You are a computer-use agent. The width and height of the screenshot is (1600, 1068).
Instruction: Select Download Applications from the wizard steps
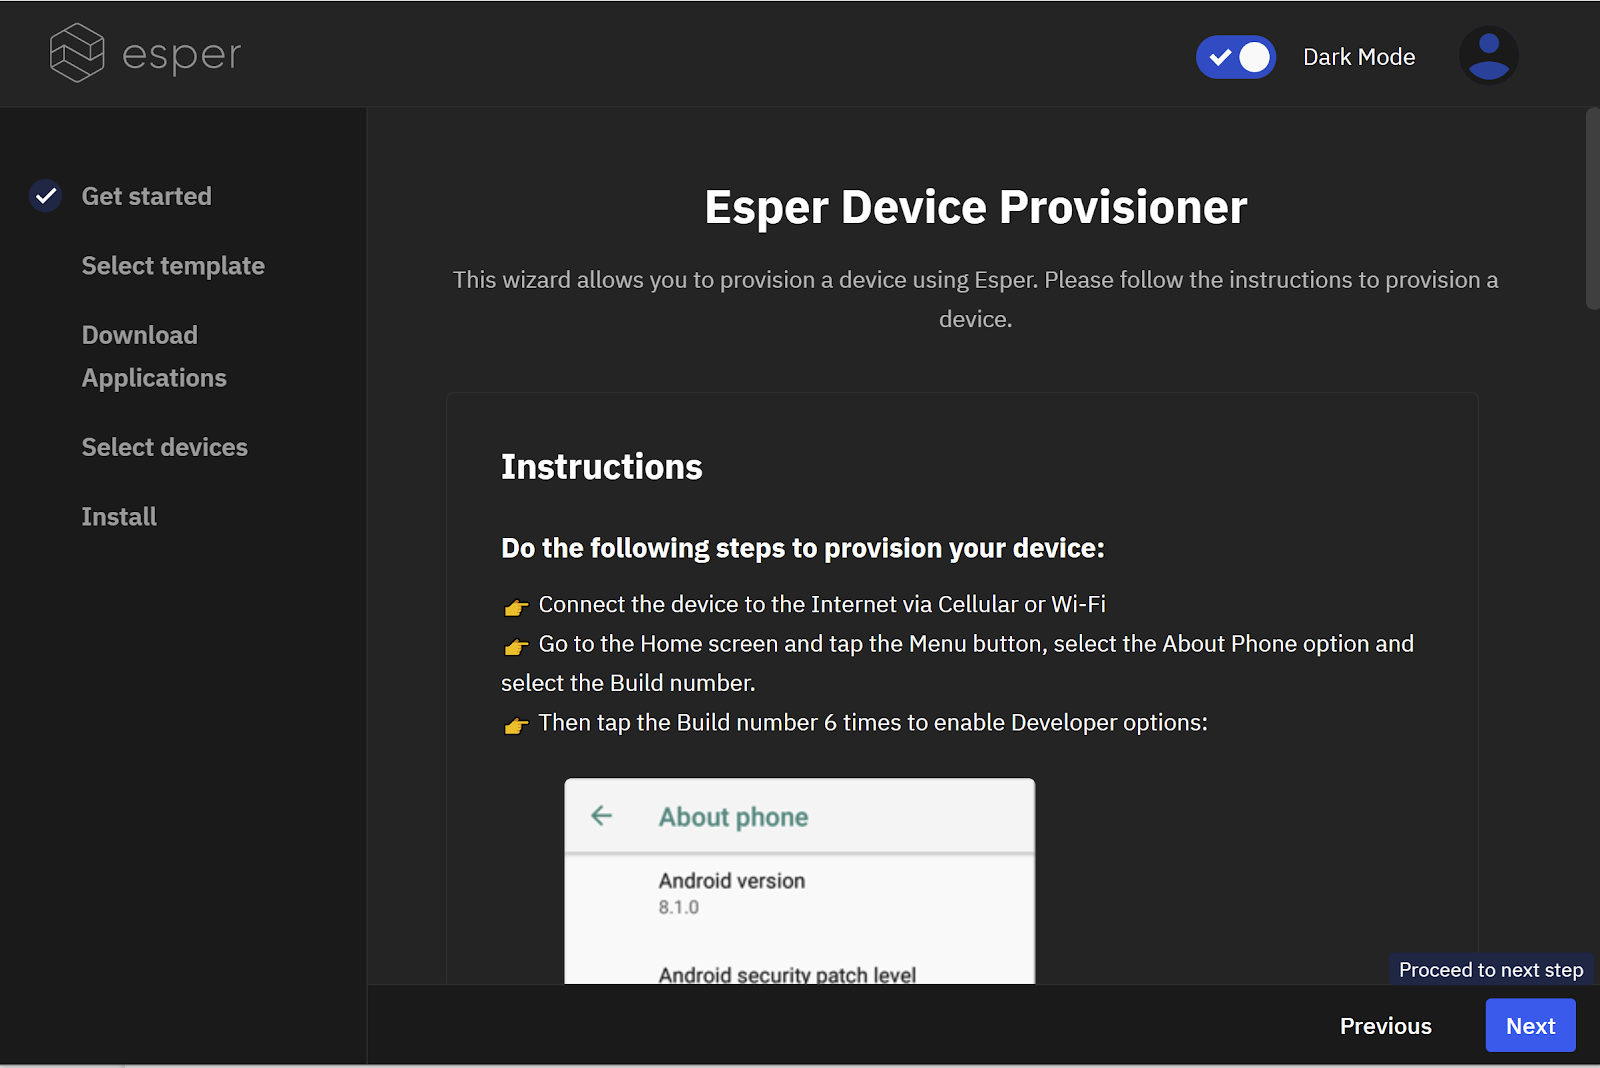[153, 356]
